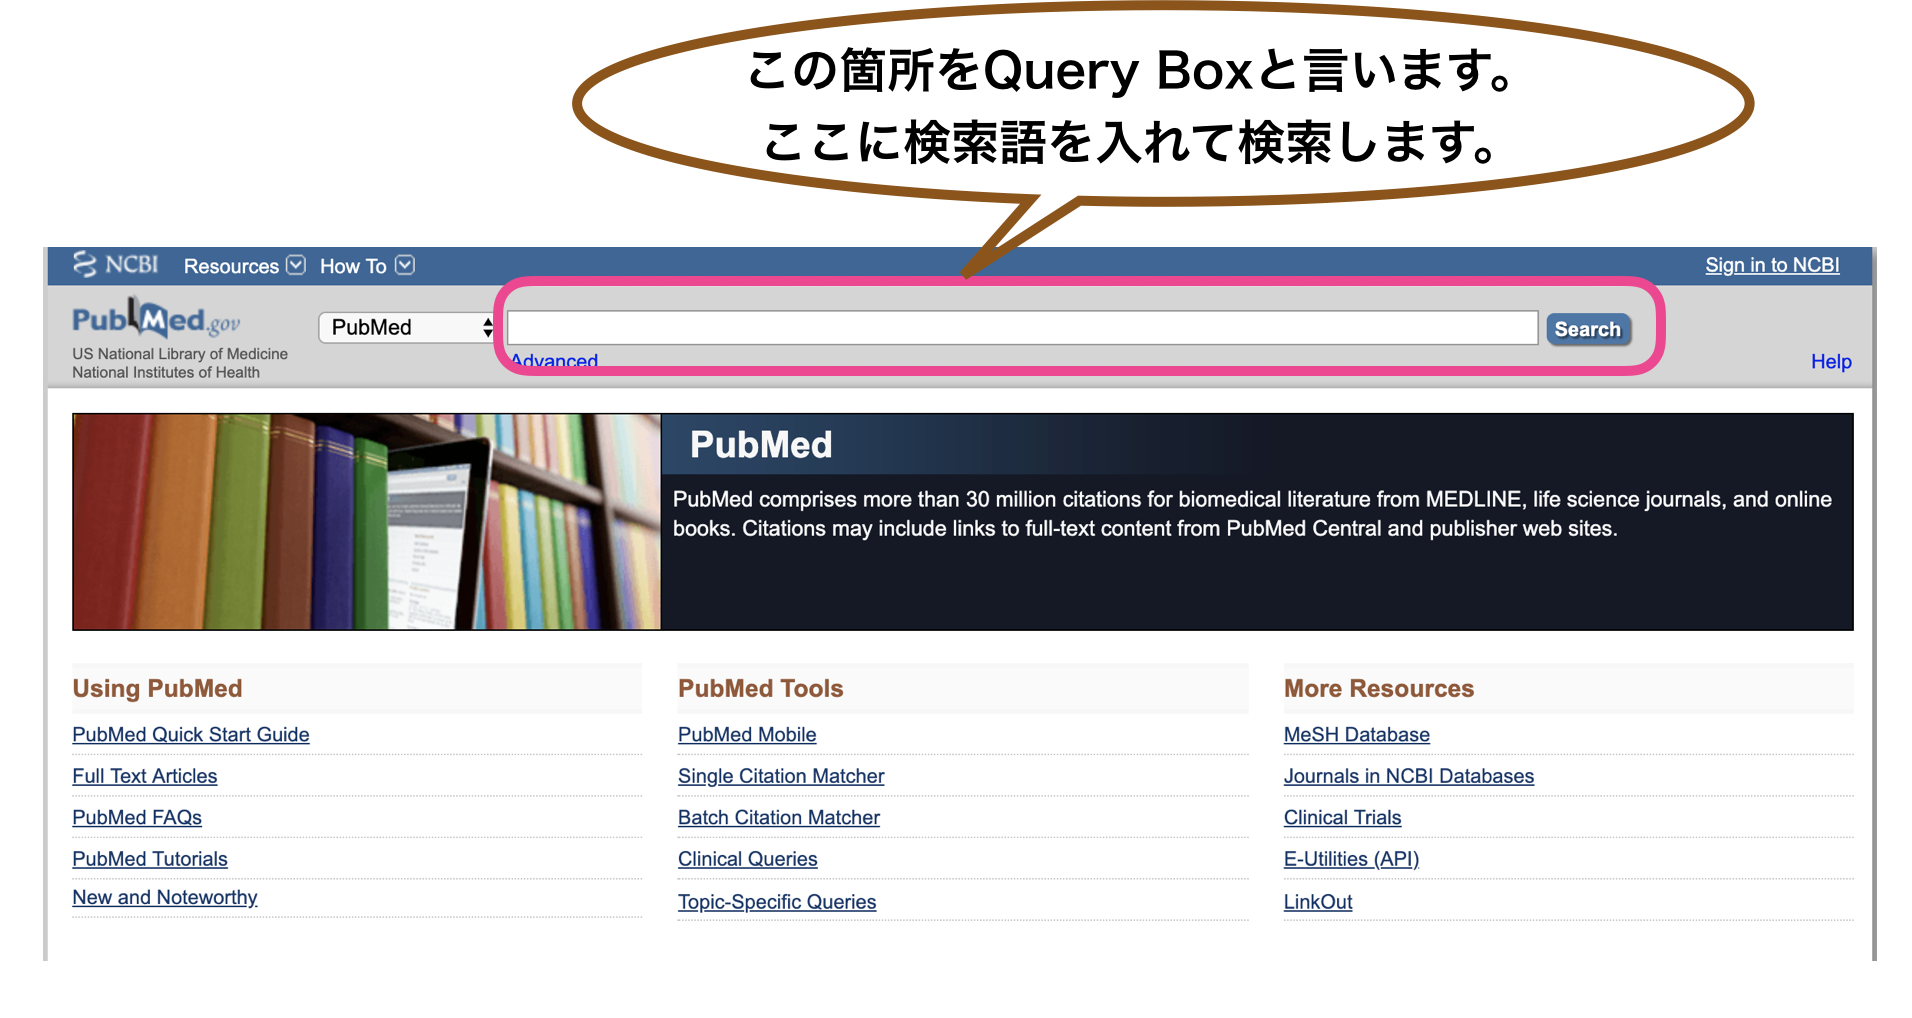Open the MeSH Database

pos(1356,734)
